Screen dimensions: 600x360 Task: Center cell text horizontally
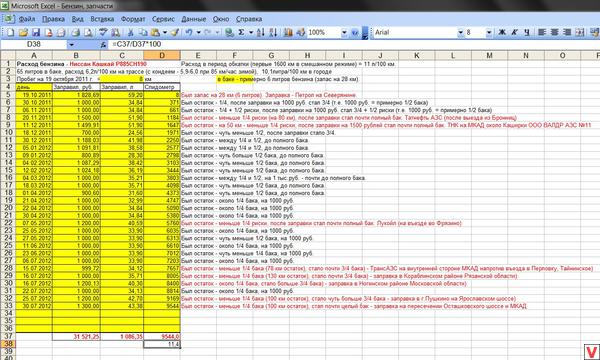click(554, 33)
